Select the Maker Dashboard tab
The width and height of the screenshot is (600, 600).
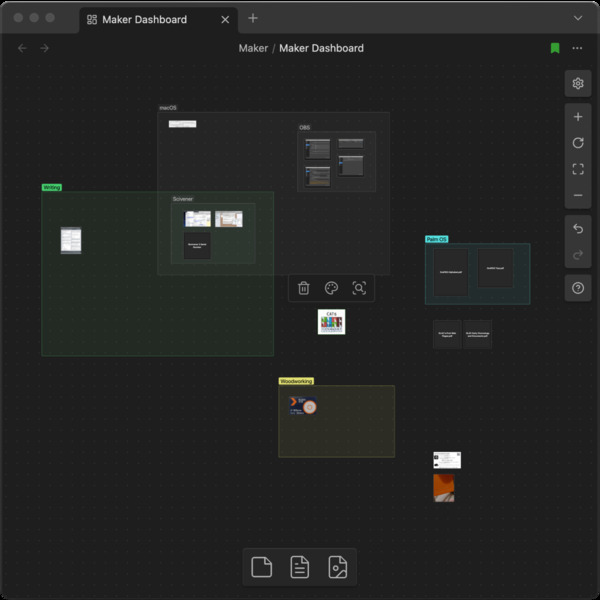click(x=144, y=19)
